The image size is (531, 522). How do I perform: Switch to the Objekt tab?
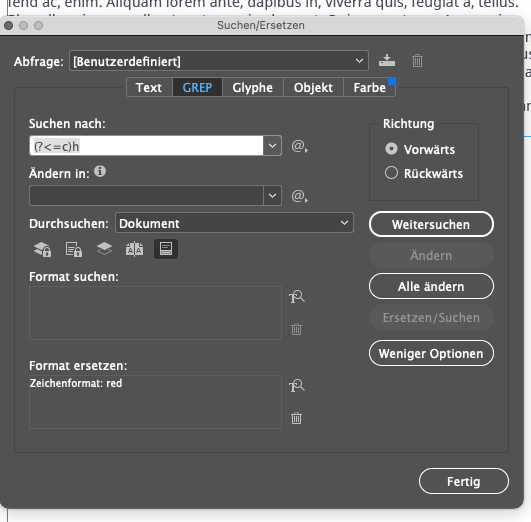(x=313, y=87)
